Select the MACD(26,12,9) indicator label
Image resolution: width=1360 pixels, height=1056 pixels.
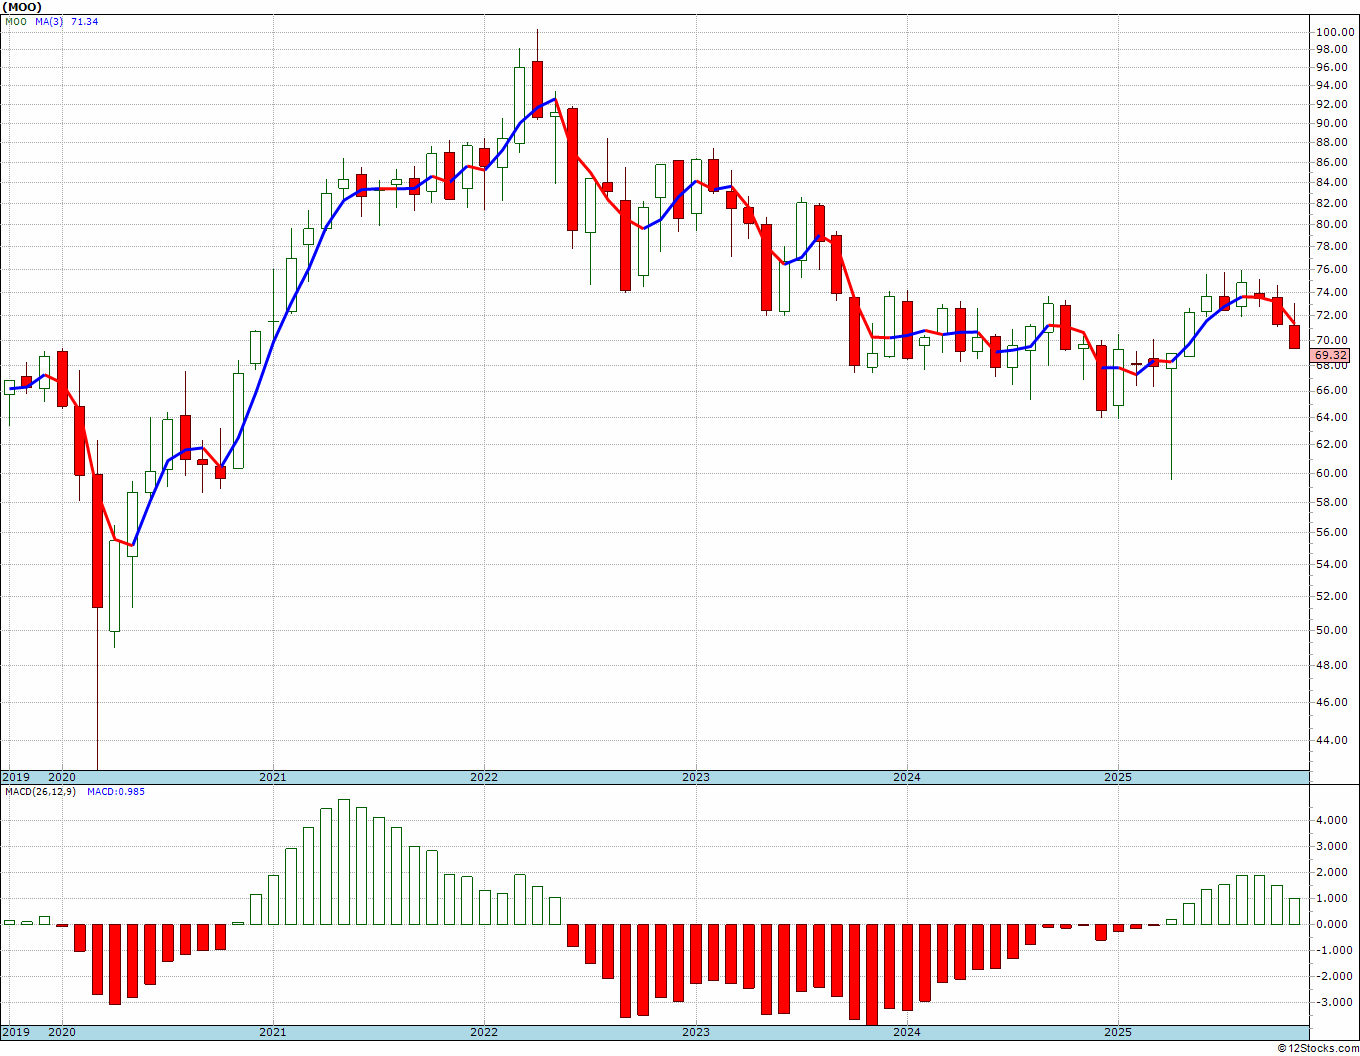(x=40, y=792)
